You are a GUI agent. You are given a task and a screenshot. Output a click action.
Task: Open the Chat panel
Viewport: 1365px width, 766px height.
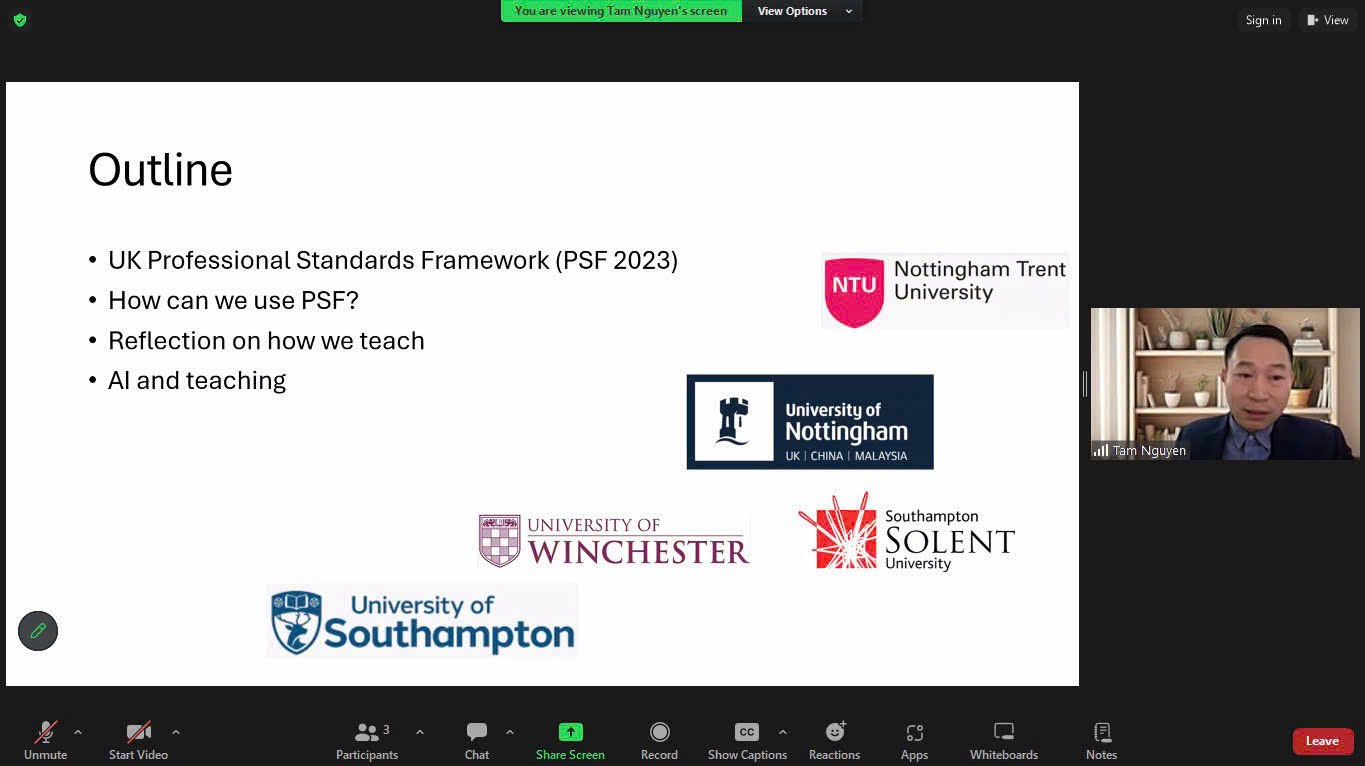click(x=477, y=741)
